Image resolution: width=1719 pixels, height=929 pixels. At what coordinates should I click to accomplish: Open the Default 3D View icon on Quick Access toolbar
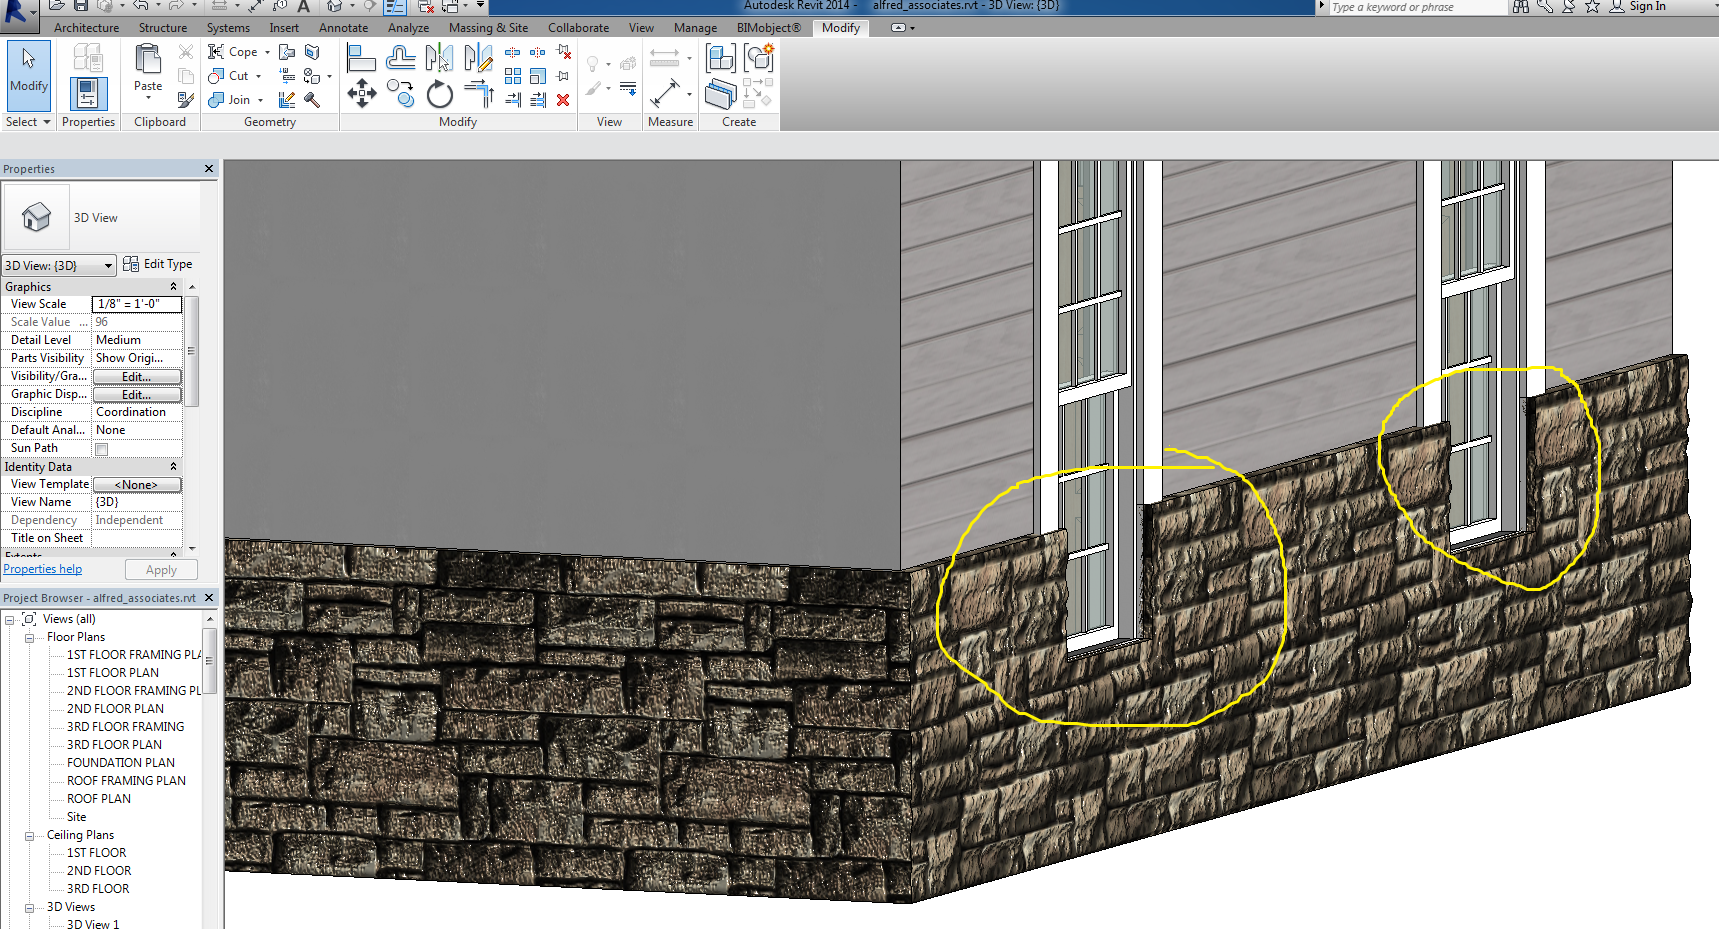[x=333, y=5]
